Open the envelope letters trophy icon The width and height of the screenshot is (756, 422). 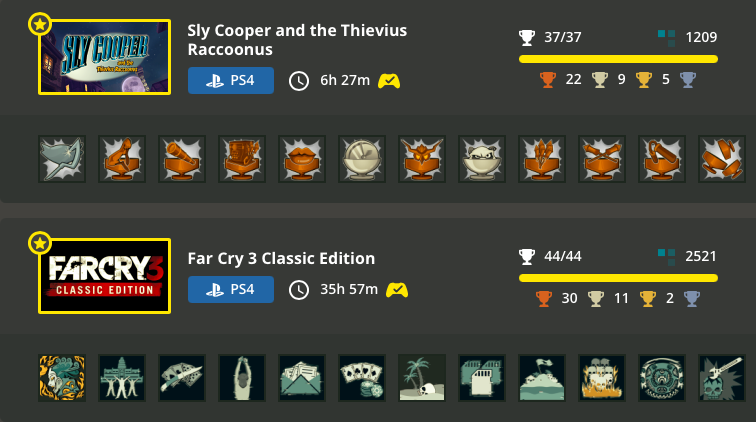[x=302, y=378]
